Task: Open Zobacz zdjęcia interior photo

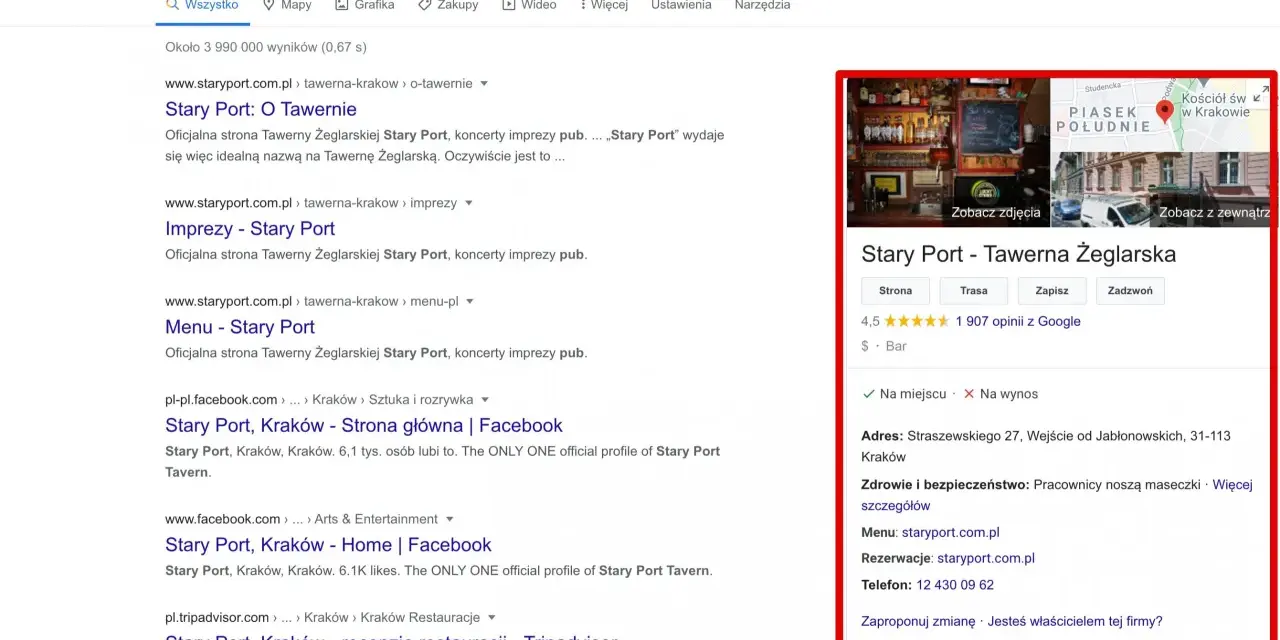Action: click(948, 153)
